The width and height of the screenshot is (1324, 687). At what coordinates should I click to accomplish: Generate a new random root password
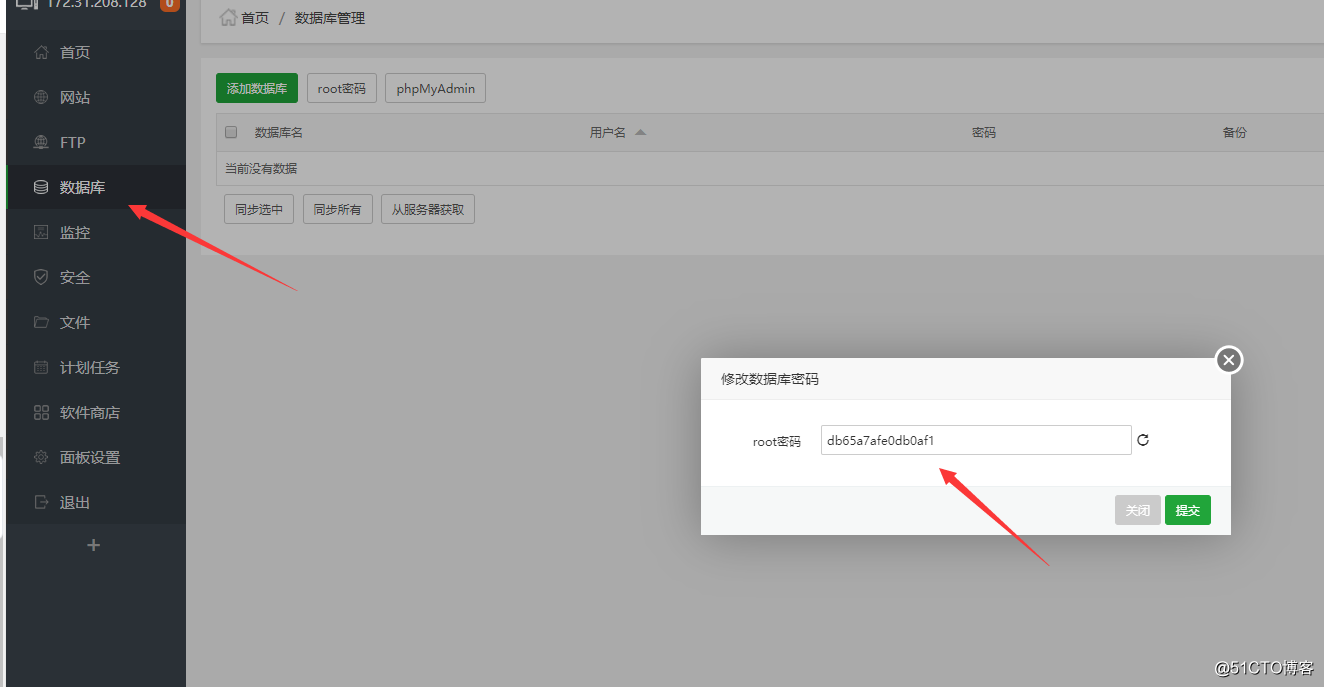click(1142, 440)
